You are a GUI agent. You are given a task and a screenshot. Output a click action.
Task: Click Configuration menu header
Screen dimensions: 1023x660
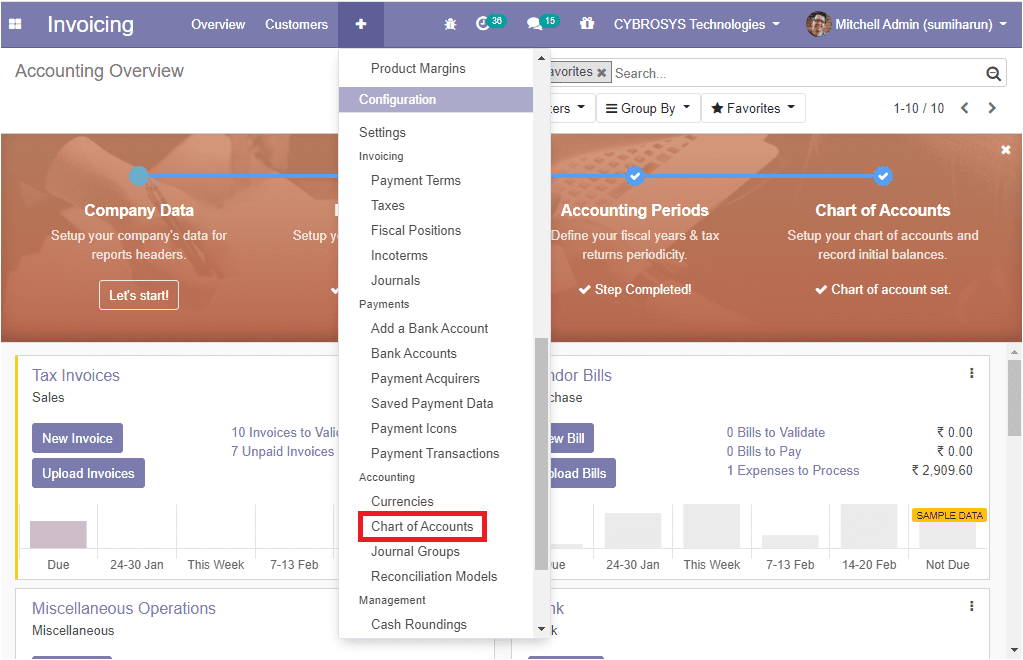click(436, 100)
